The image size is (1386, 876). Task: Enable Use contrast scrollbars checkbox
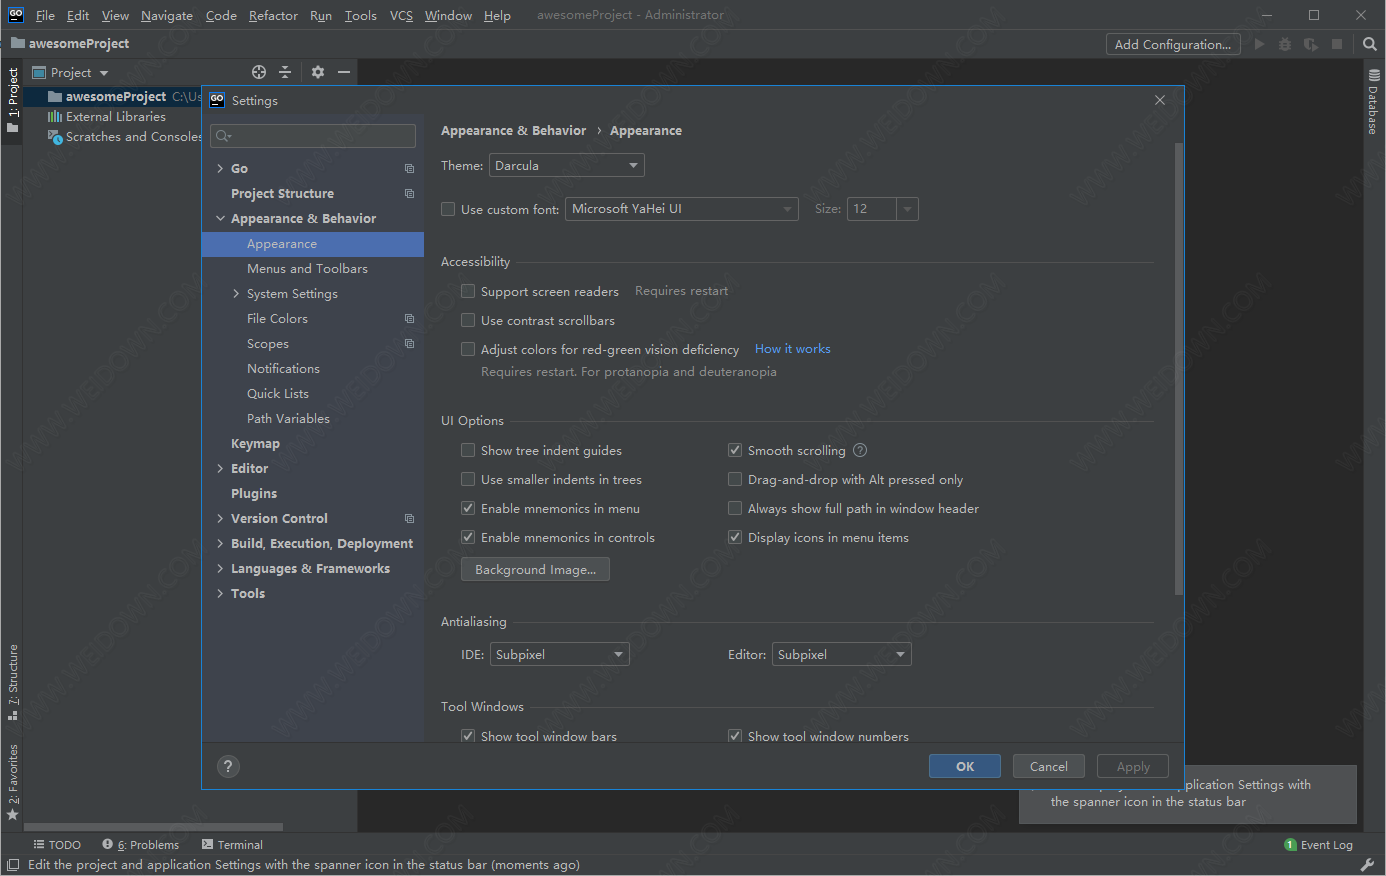point(468,320)
